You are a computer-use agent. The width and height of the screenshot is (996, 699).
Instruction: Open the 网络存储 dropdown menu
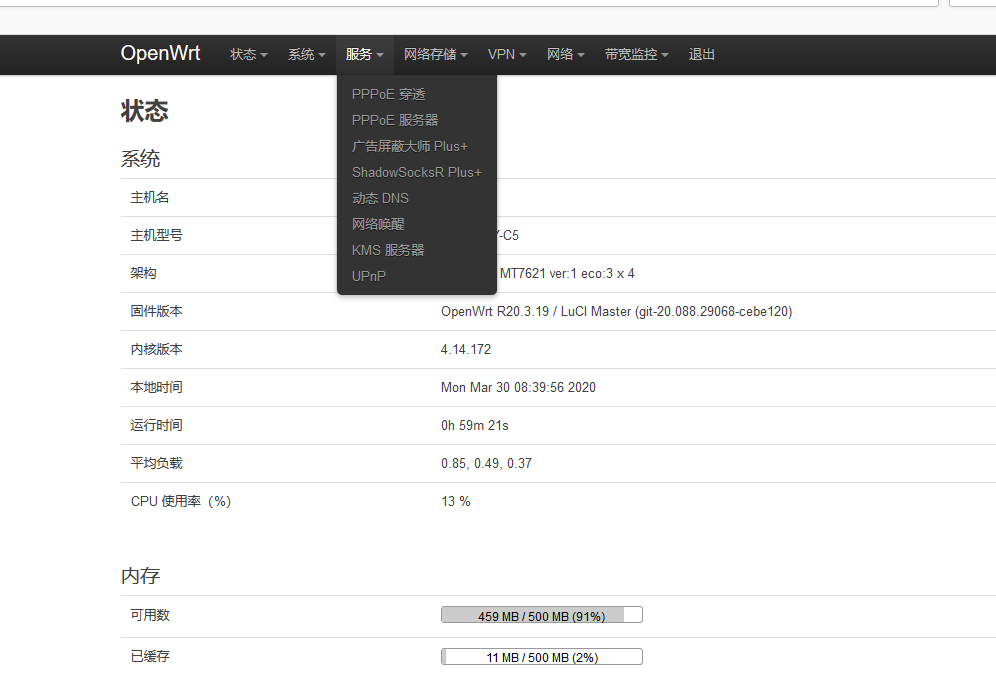(436, 55)
